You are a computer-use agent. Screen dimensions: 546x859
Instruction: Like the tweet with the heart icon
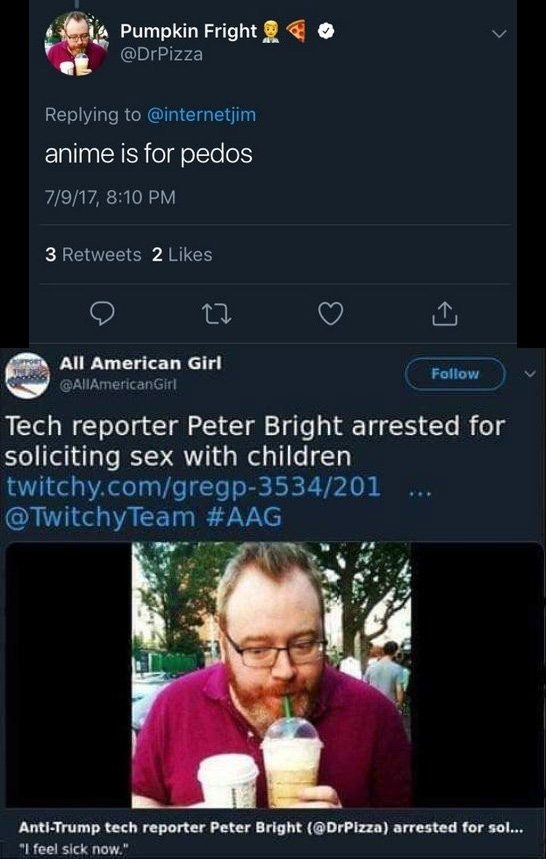(331, 314)
